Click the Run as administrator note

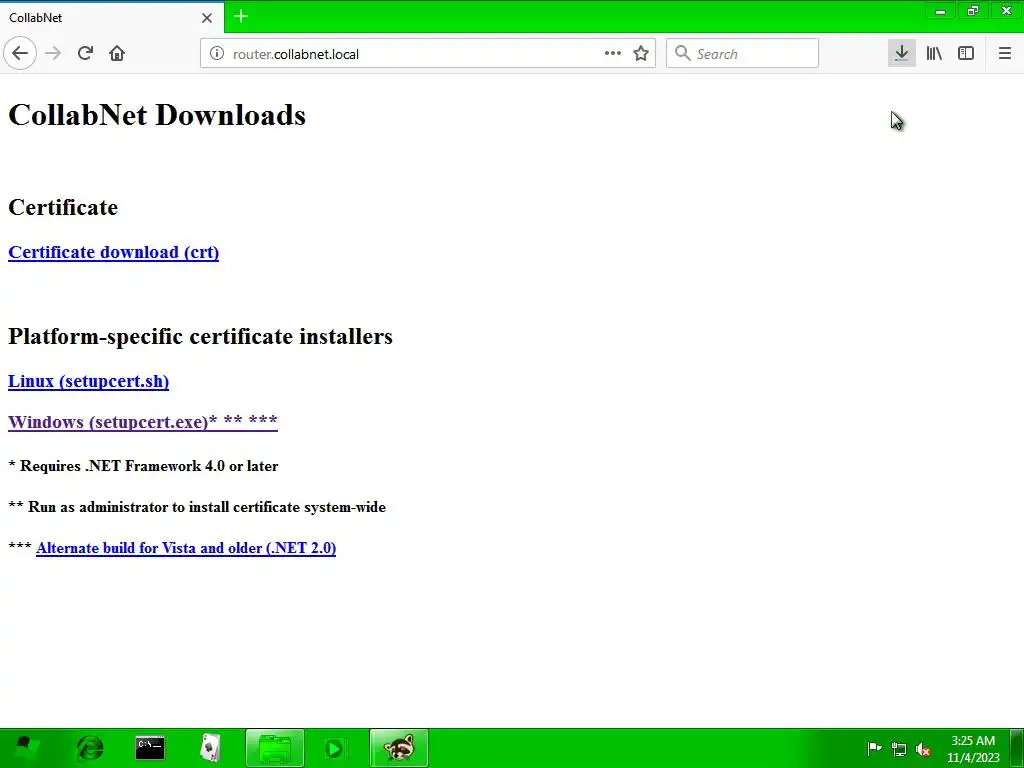tap(197, 507)
